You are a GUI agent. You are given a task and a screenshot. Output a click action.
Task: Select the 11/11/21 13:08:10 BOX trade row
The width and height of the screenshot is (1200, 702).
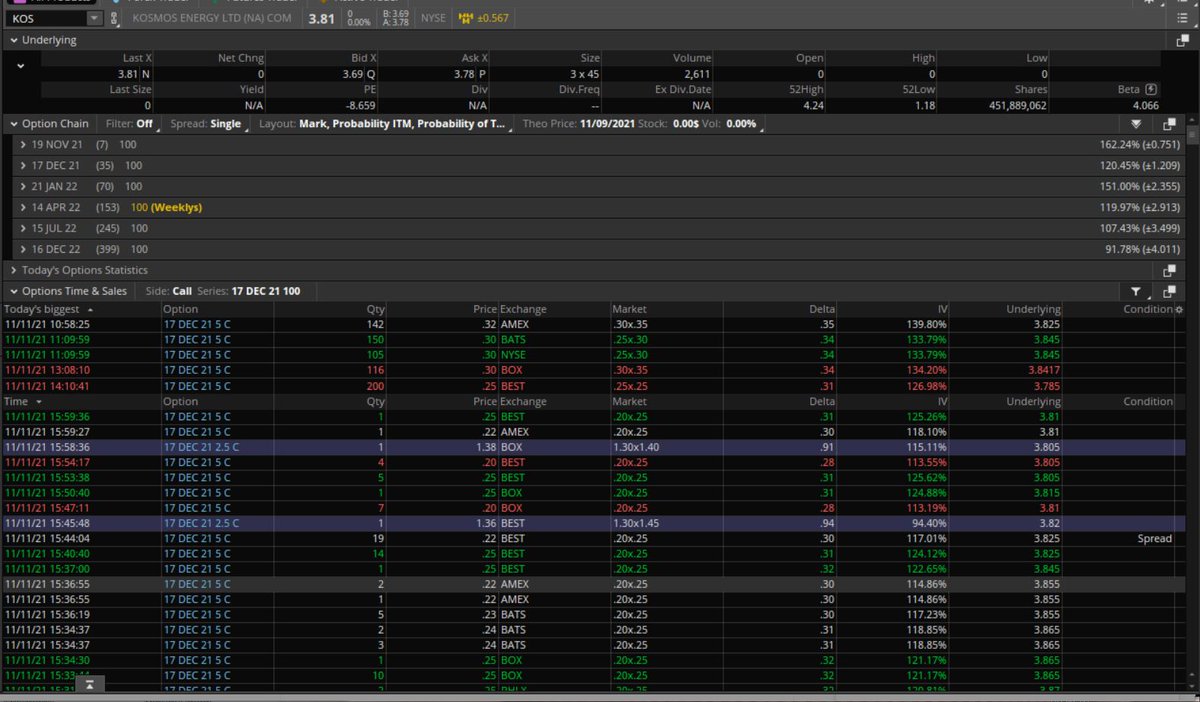click(x=593, y=370)
